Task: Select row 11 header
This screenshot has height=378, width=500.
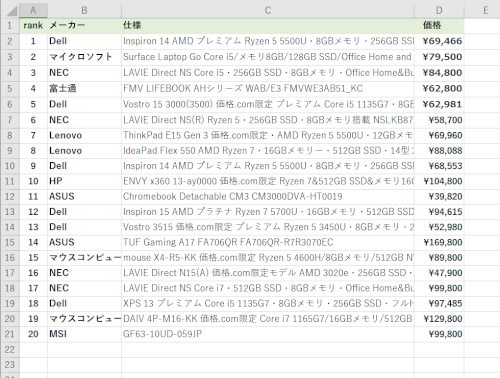Action: pos(10,181)
